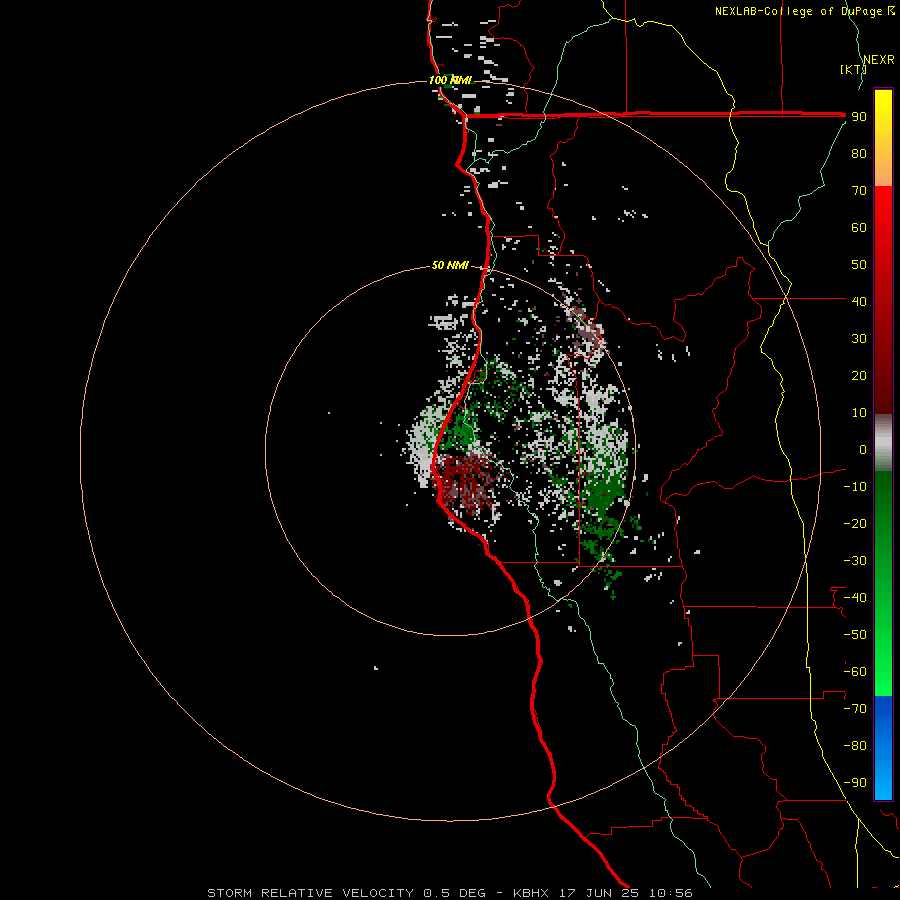The image size is (900, 900).
Task: Click the 100 NMI range ring label
Action: tap(450, 80)
